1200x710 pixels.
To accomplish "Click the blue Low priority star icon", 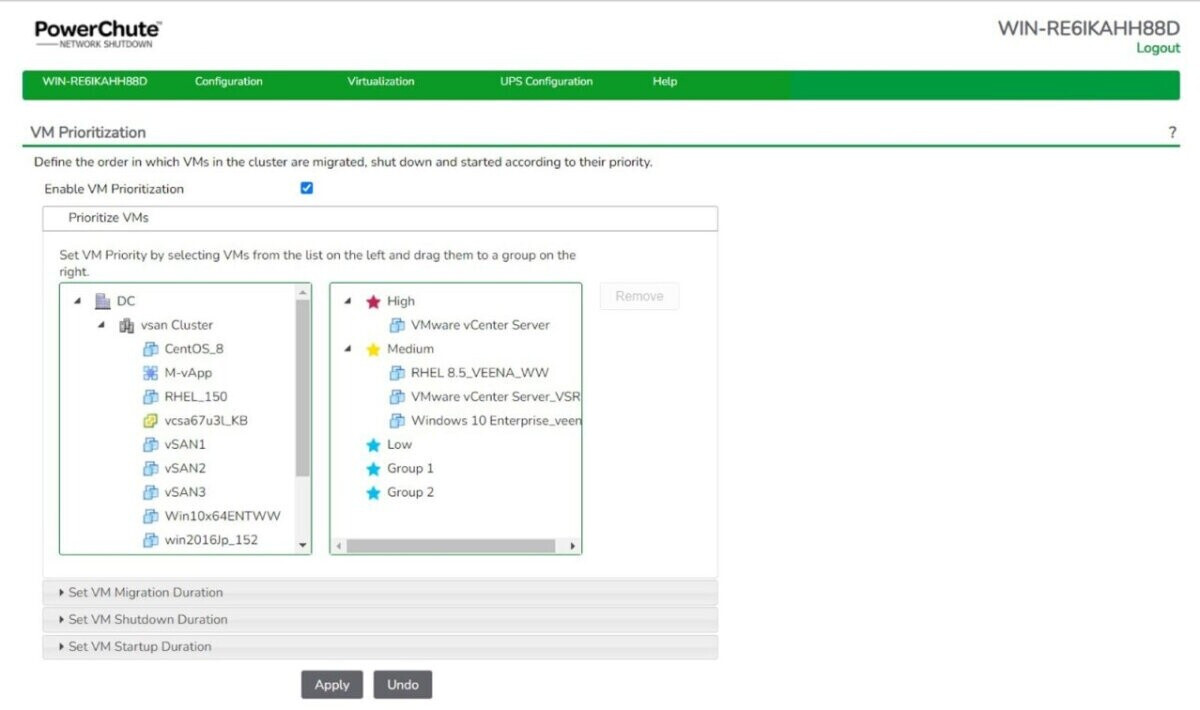I will (x=373, y=445).
